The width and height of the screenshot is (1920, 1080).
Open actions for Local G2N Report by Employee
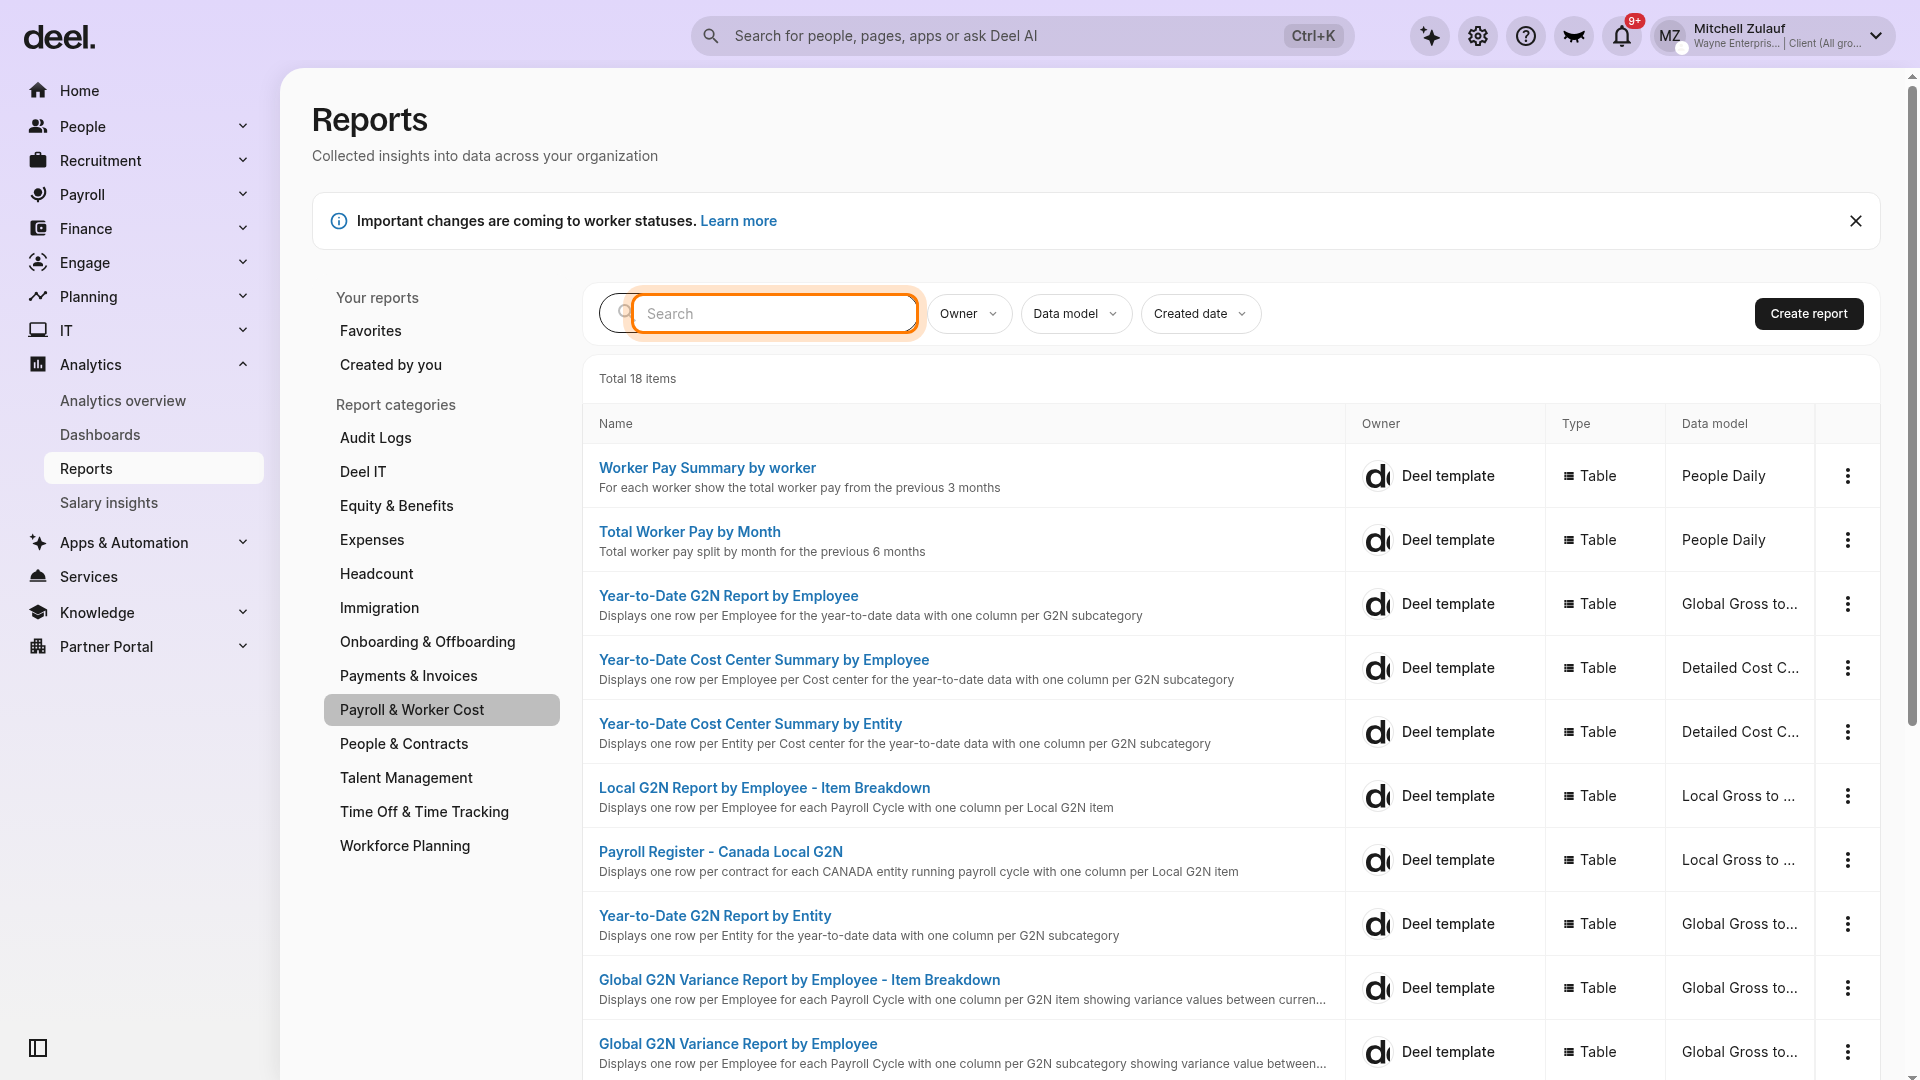tap(1848, 796)
